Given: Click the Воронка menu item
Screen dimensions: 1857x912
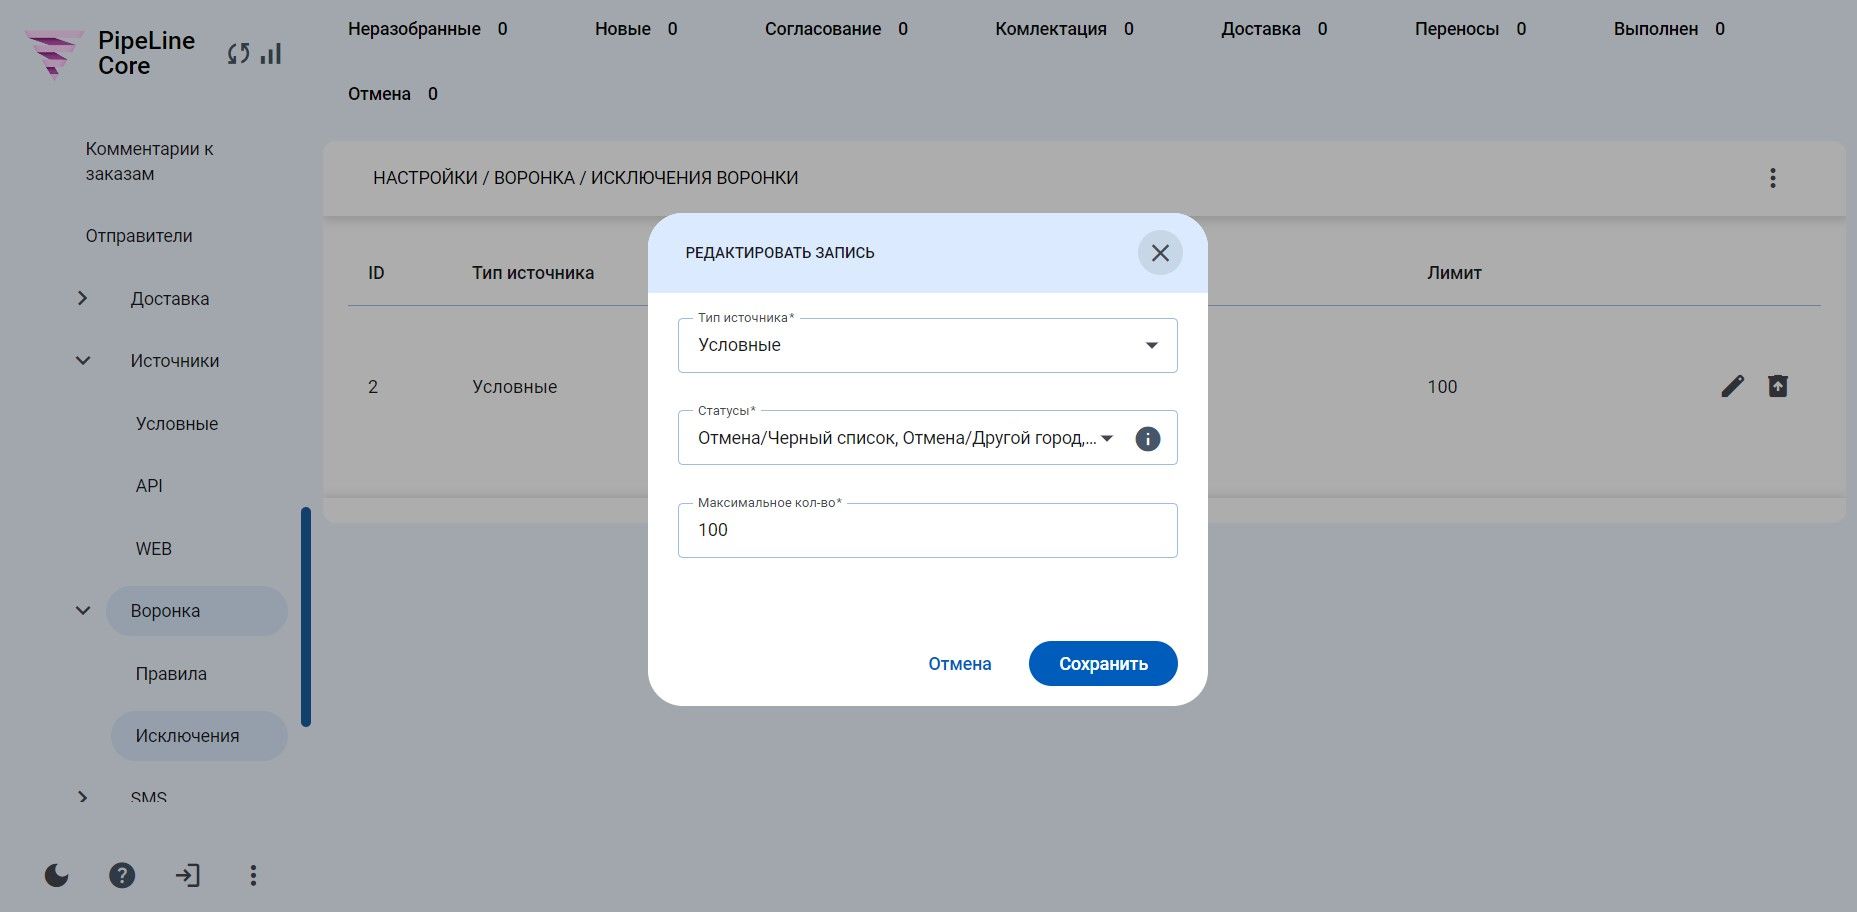Looking at the screenshot, I should pyautogui.click(x=196, y=611).
